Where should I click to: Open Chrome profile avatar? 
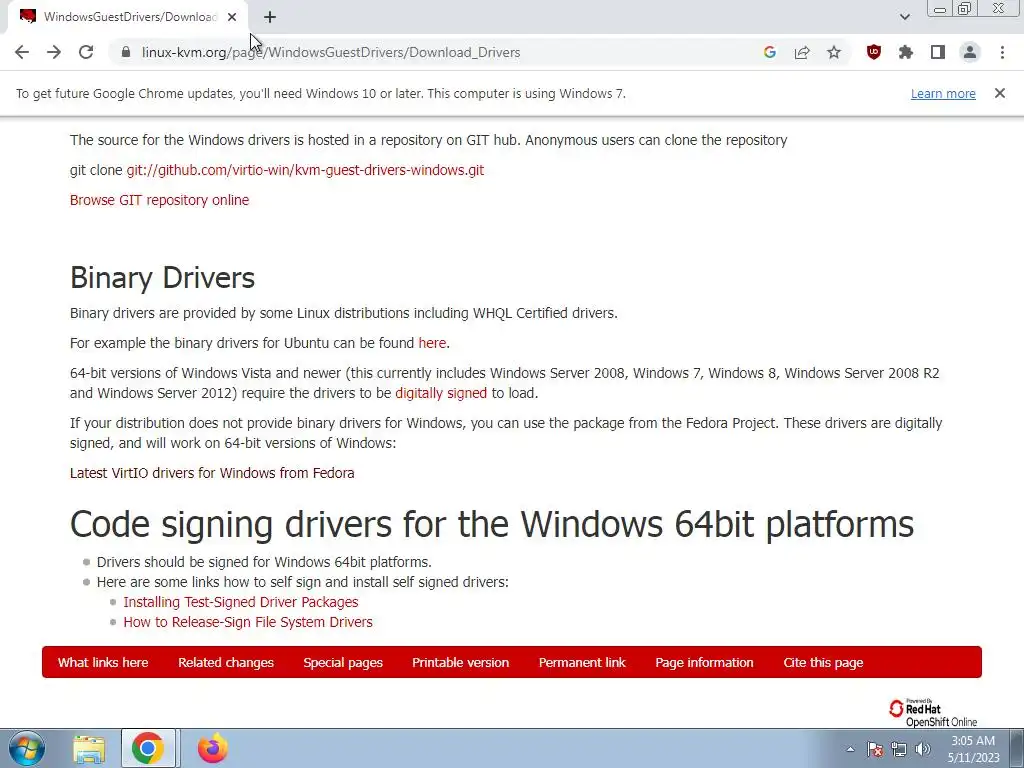[x=970, y=52]
